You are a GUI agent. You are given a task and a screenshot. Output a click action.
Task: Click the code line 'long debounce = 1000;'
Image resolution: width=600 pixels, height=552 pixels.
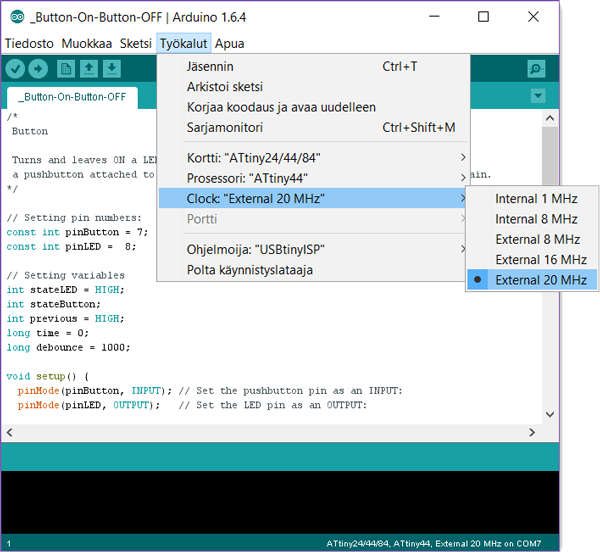(x=68, y=347)
